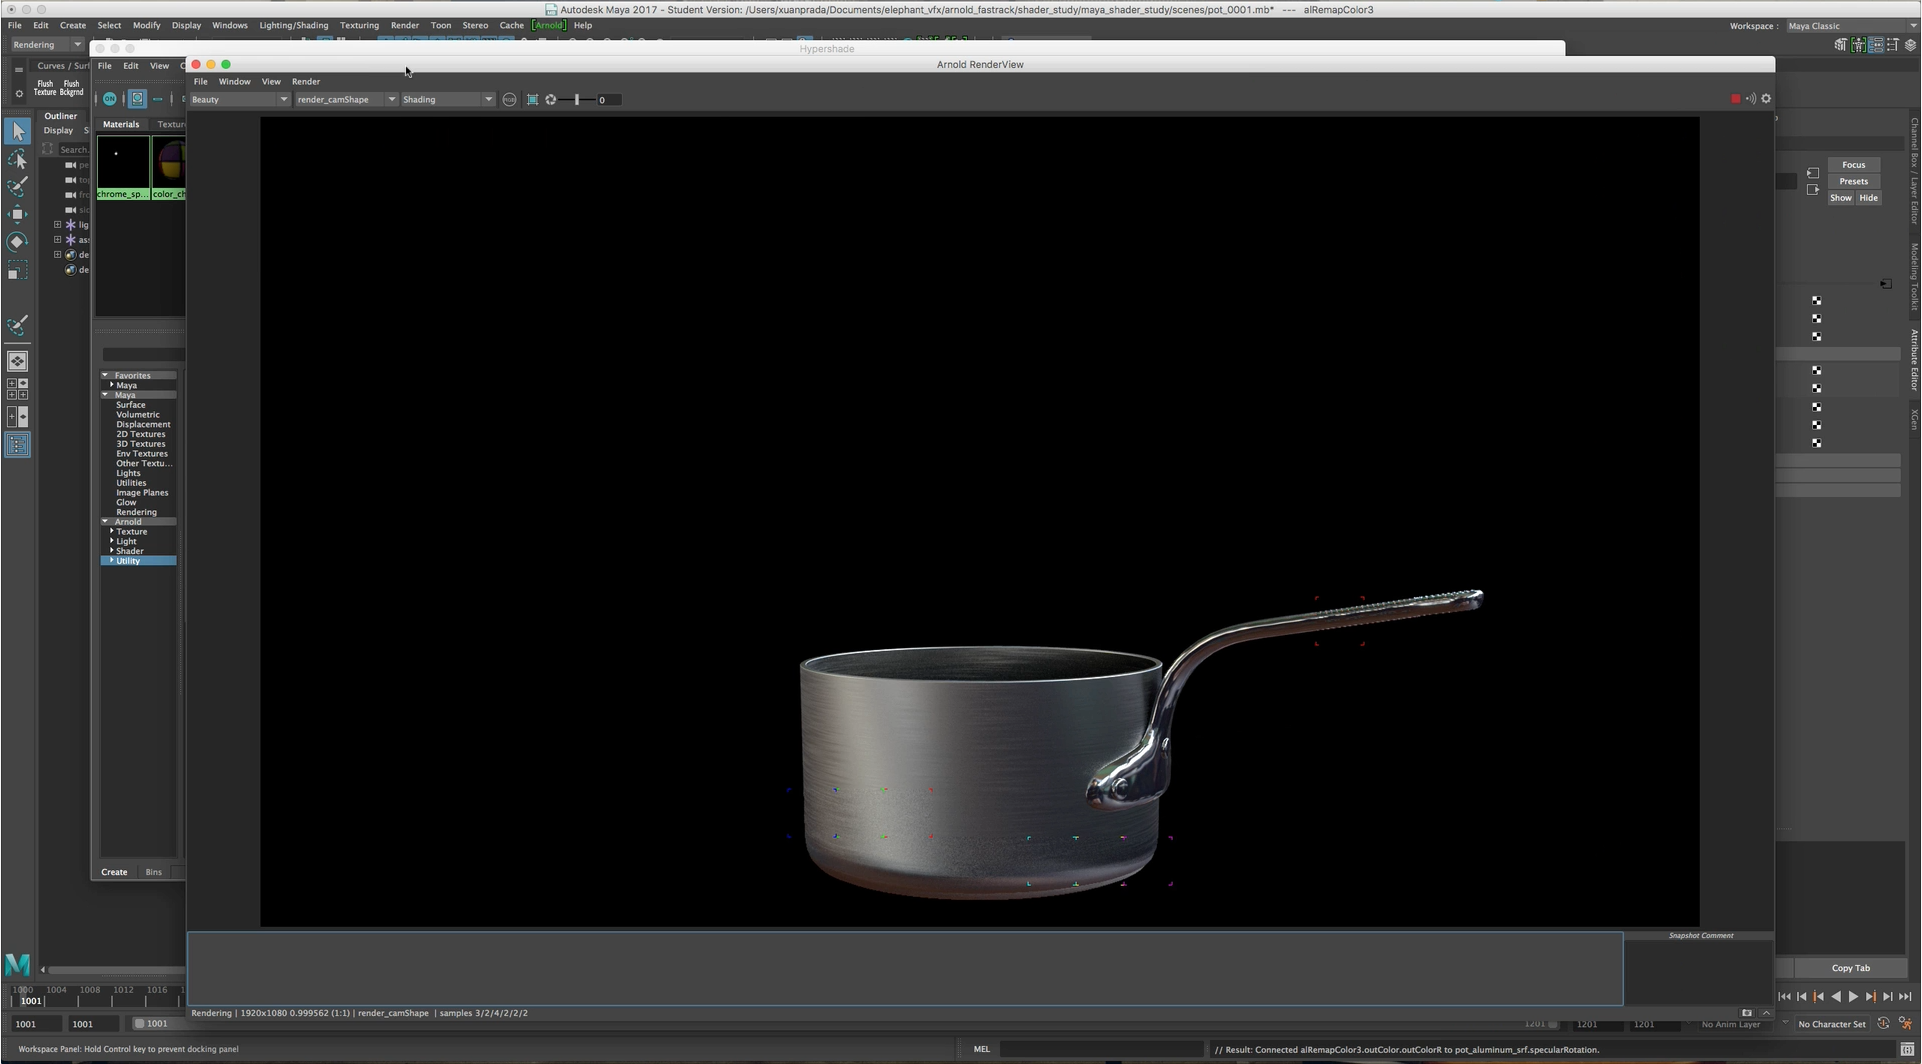Select the chrome_sp material swatch
Image resolution: width=1922 pixels, height=1064 pixels.
(x=123, y=167)
